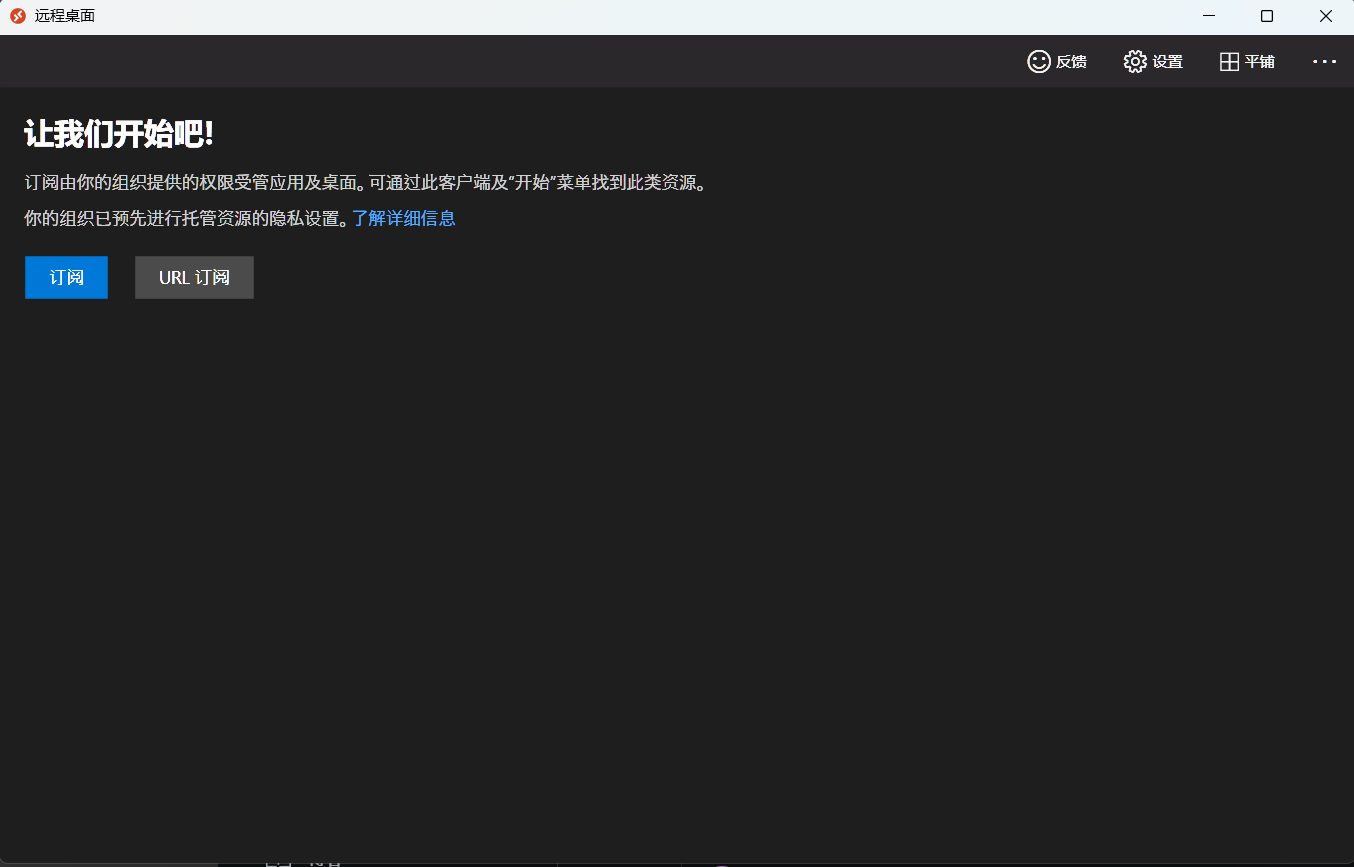Click the 让我们开始吧! heading
This screenshot has height=867, width=1354.
119,134
